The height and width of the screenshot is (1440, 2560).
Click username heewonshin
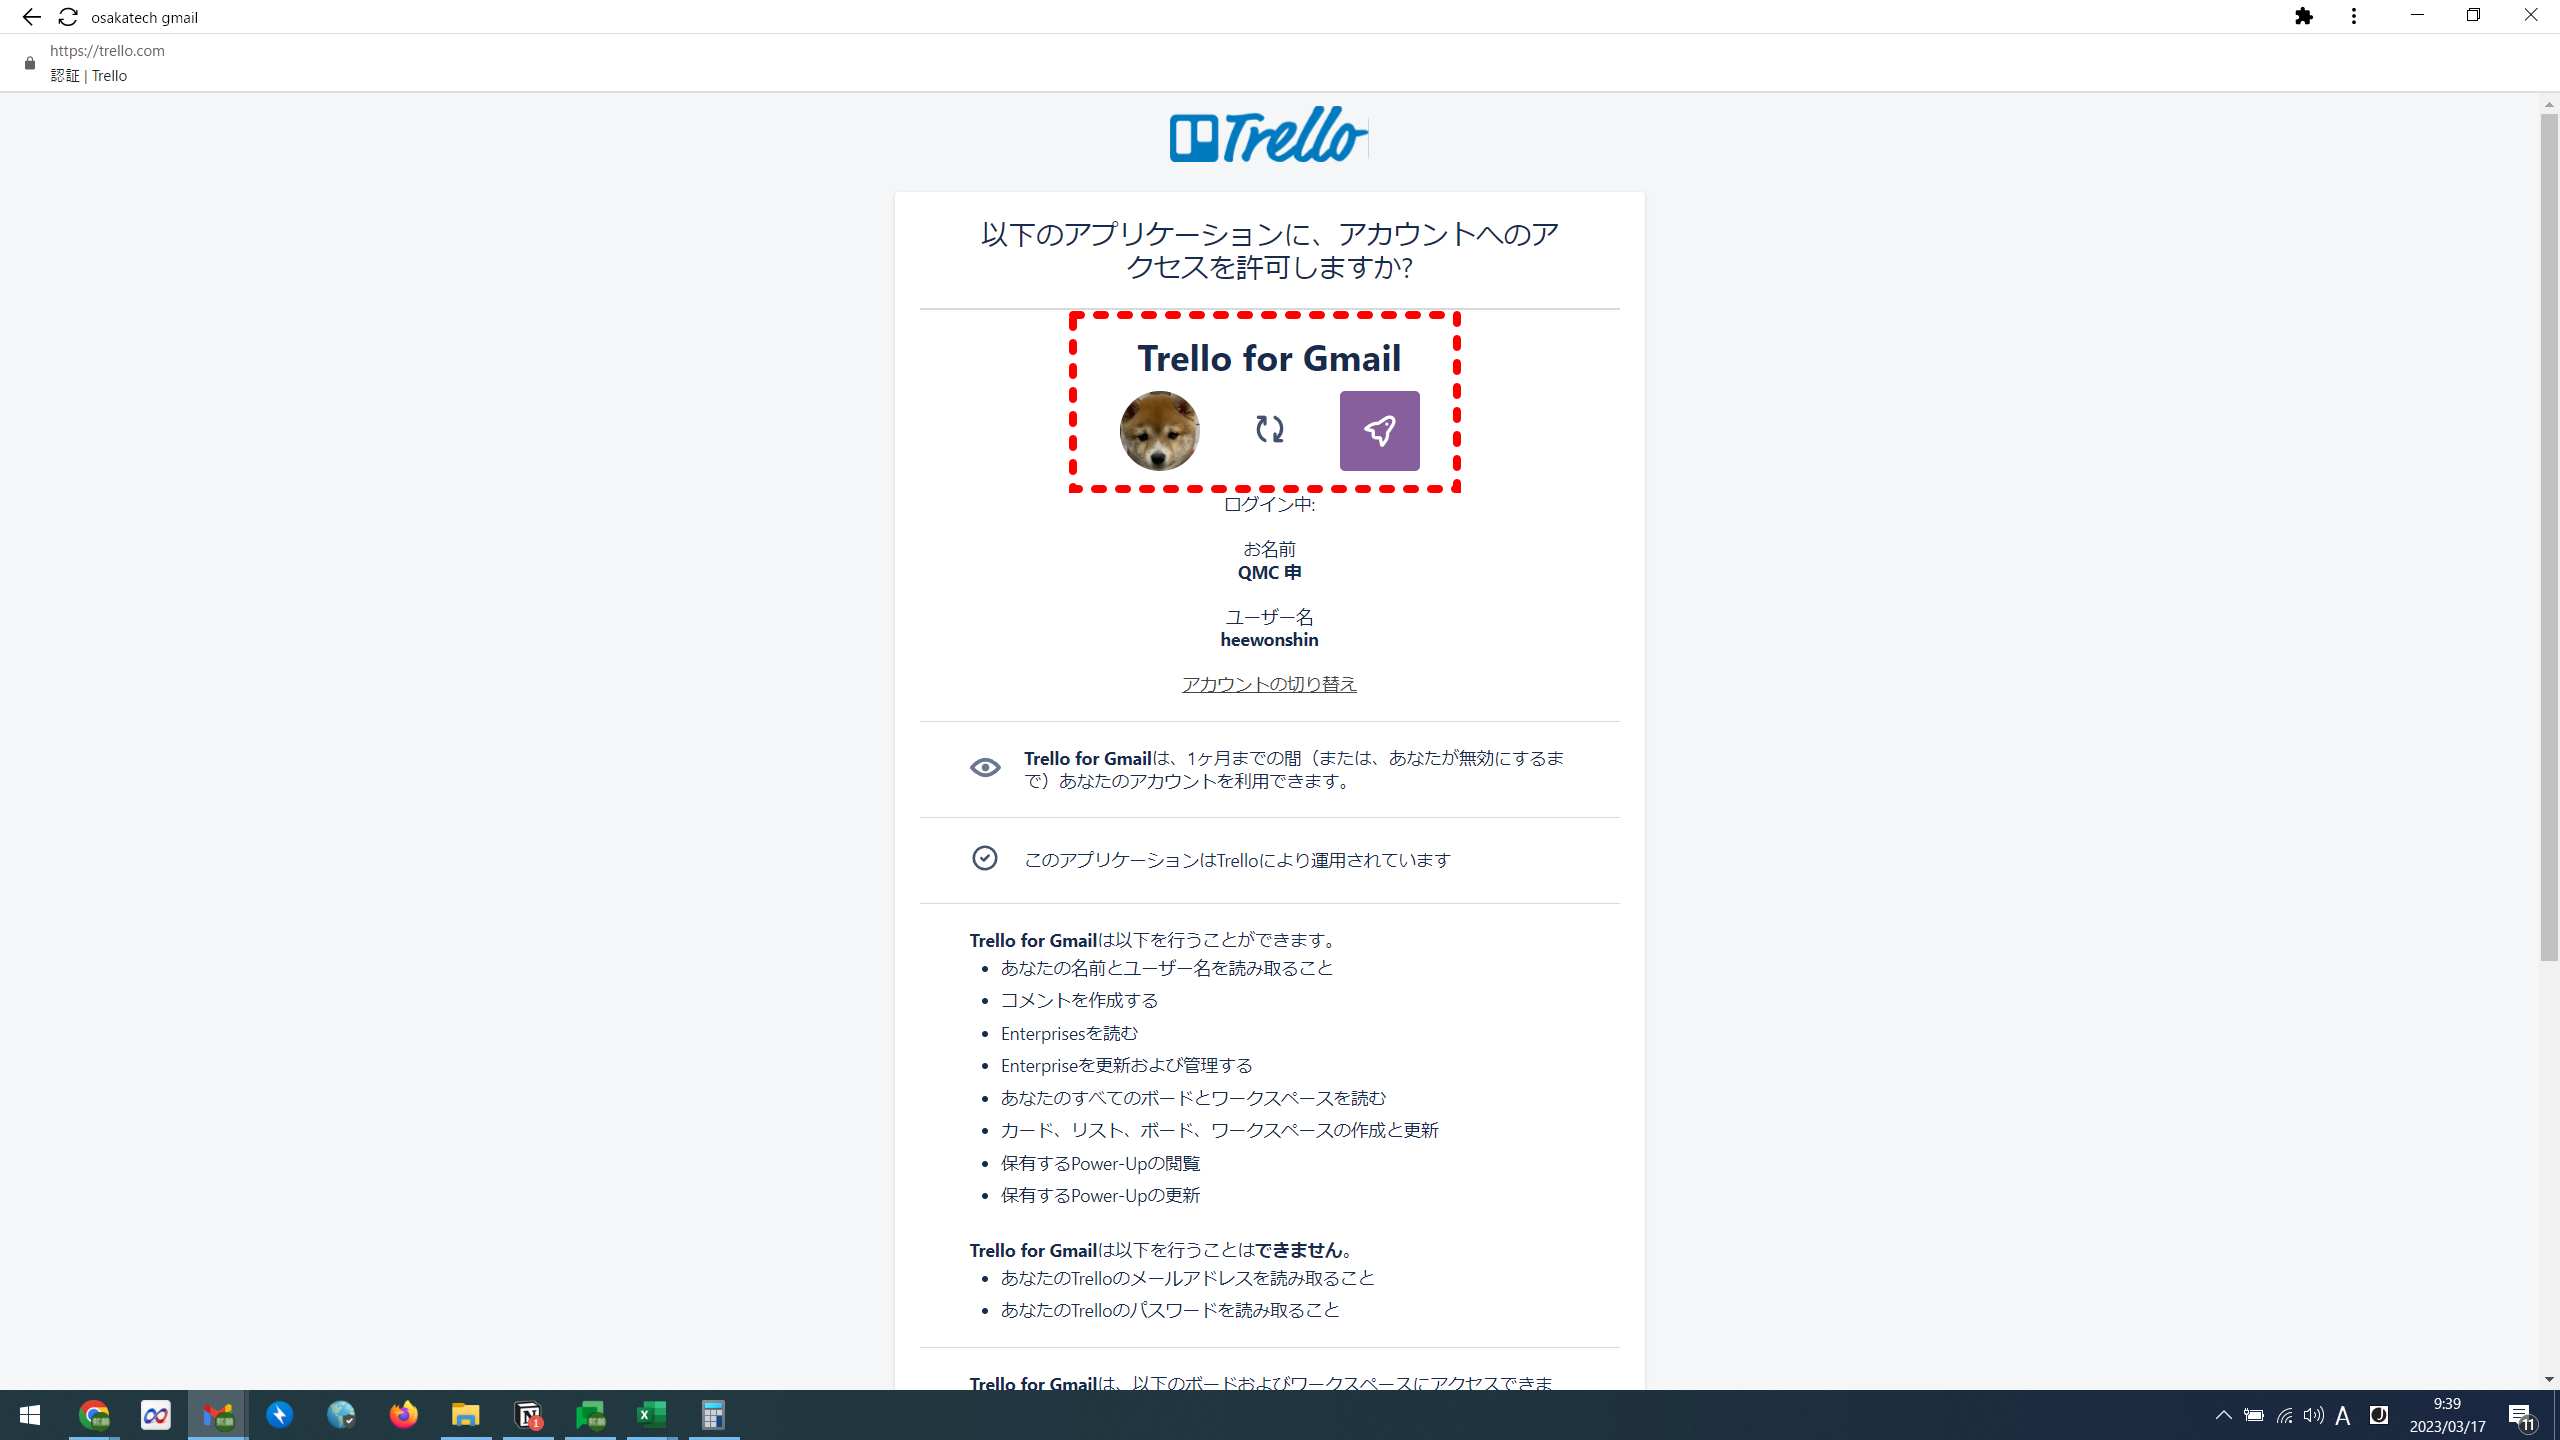tap(1269, 640)
